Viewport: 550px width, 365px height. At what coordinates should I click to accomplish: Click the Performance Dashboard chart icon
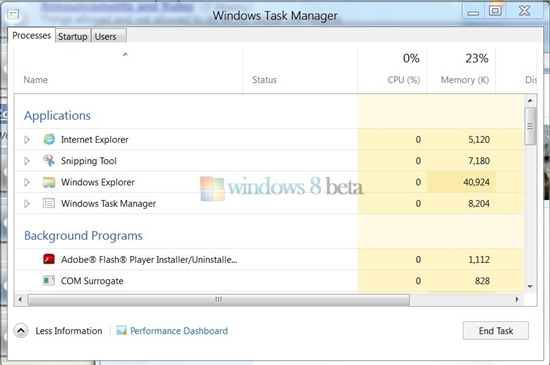click(x=121, y=330)
